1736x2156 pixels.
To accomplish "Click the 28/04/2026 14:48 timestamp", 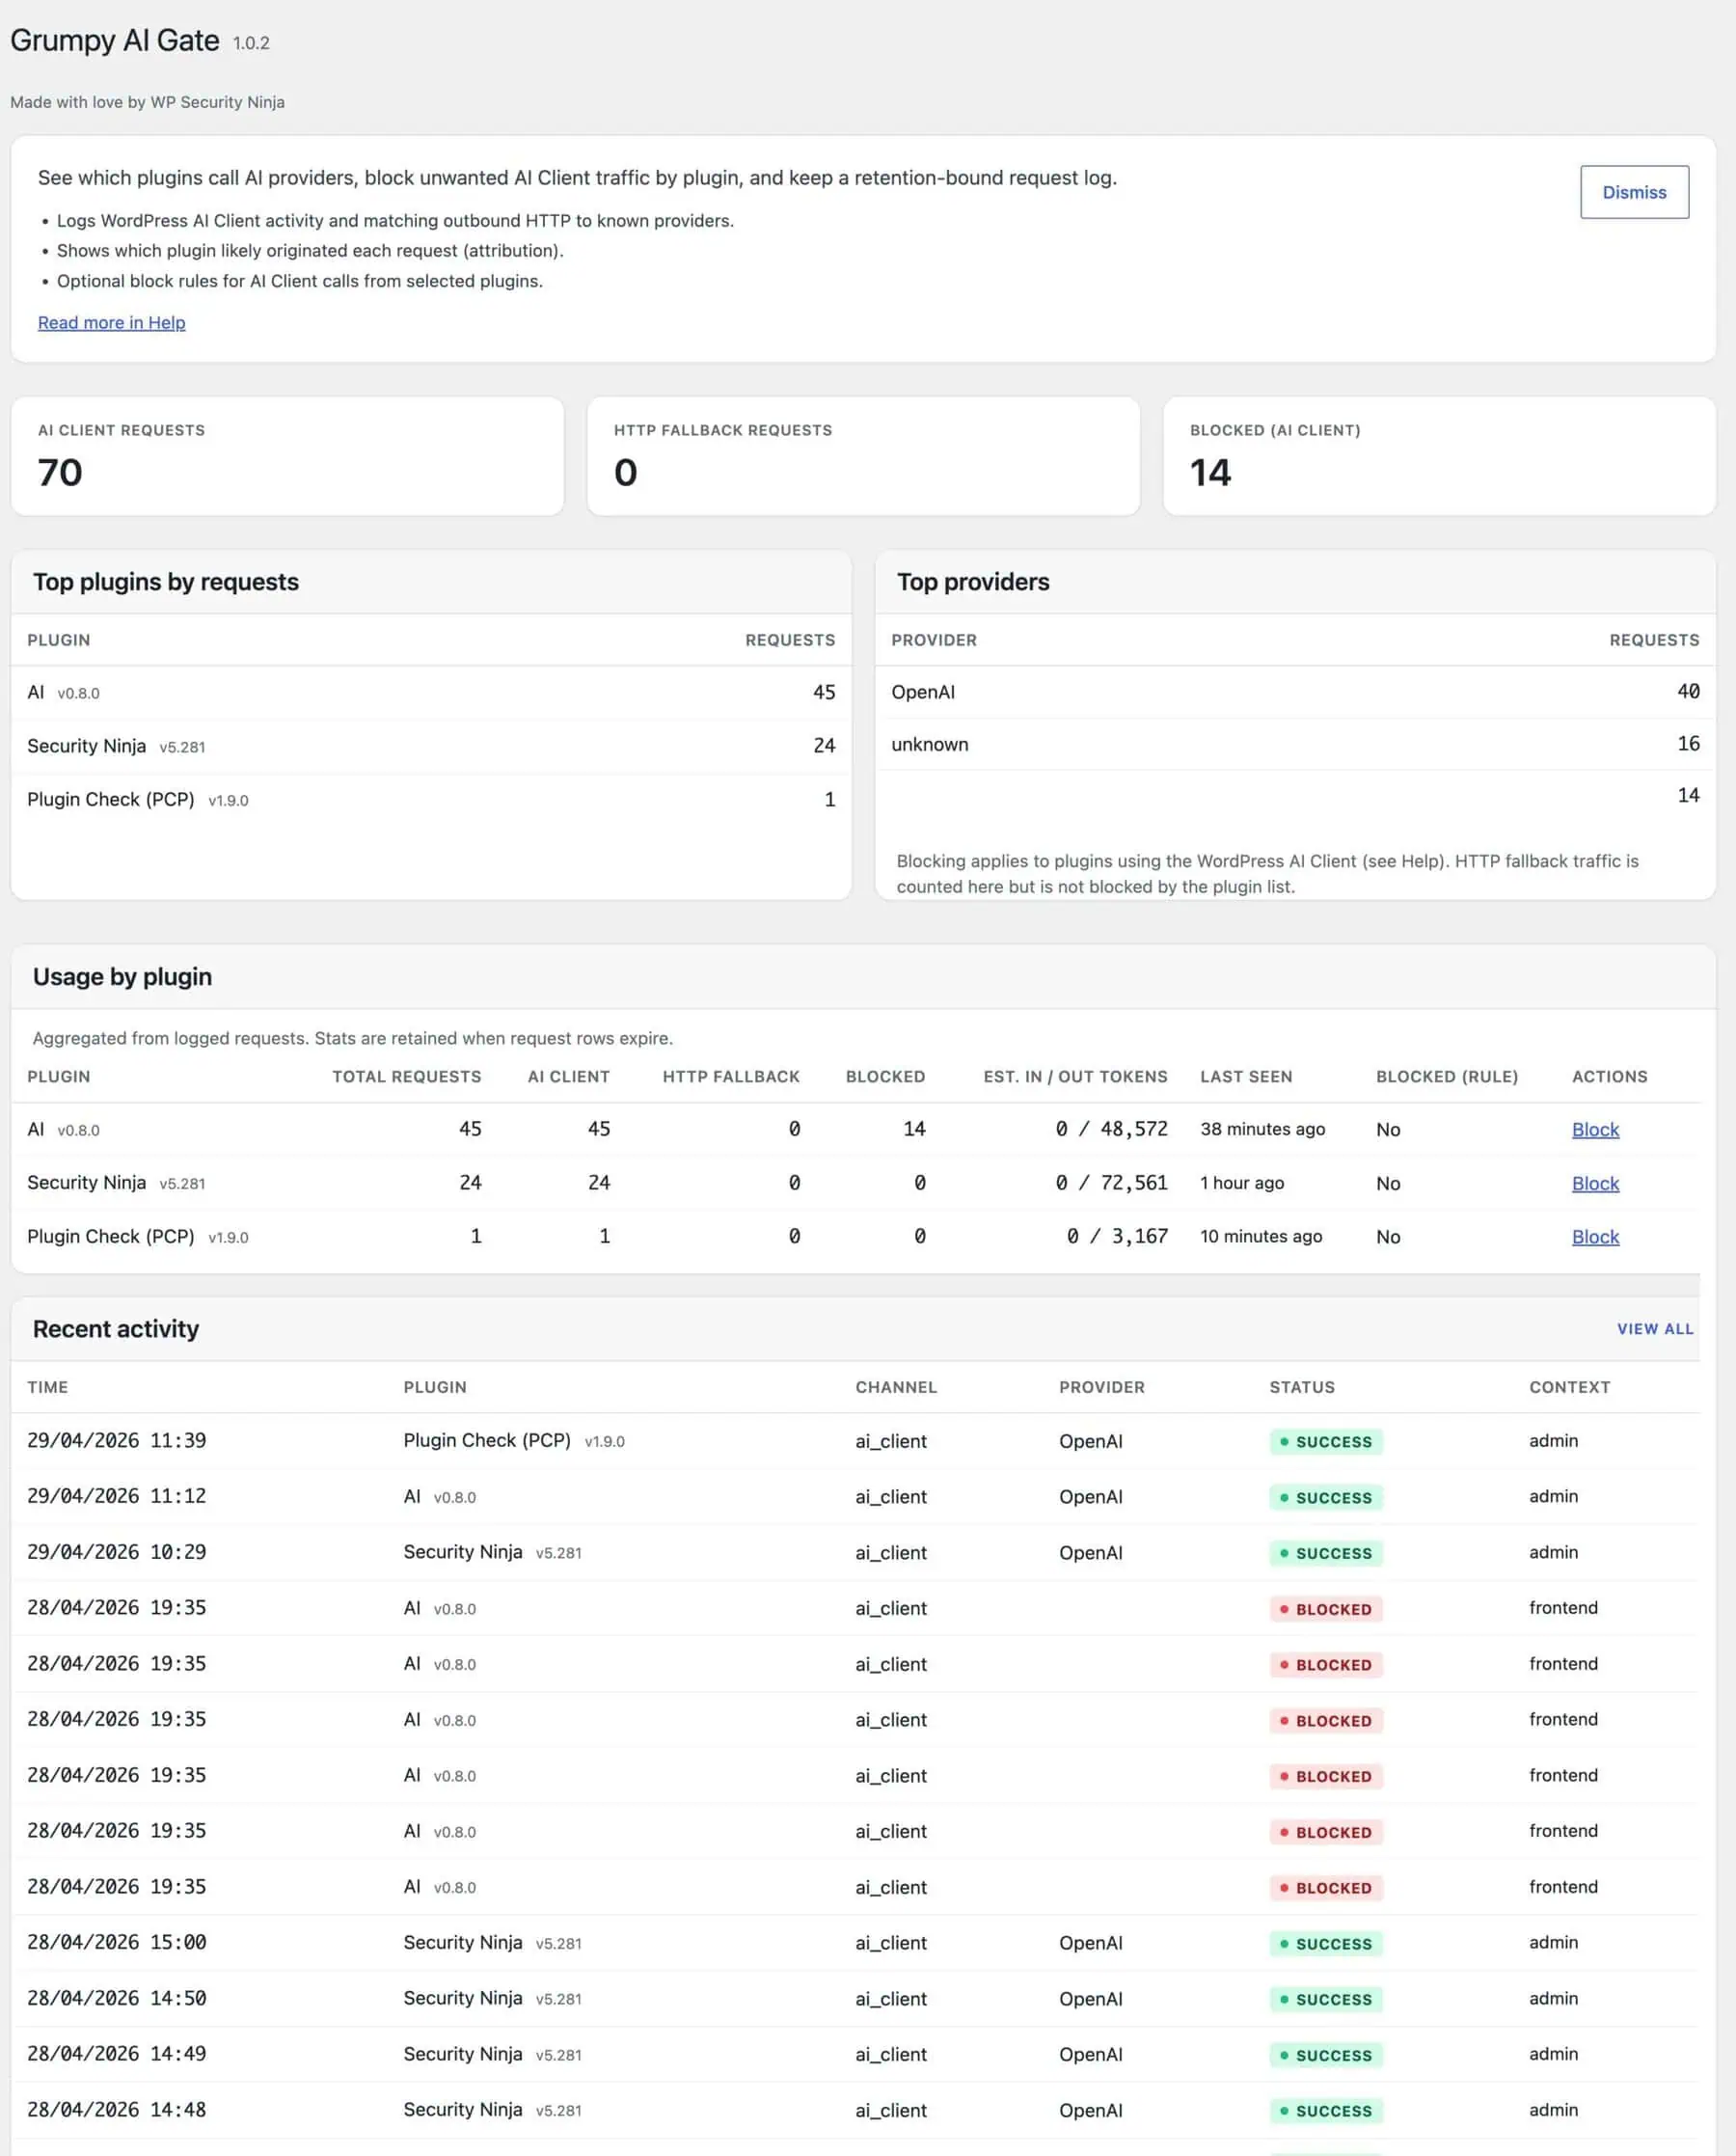I will point(117,2110).
